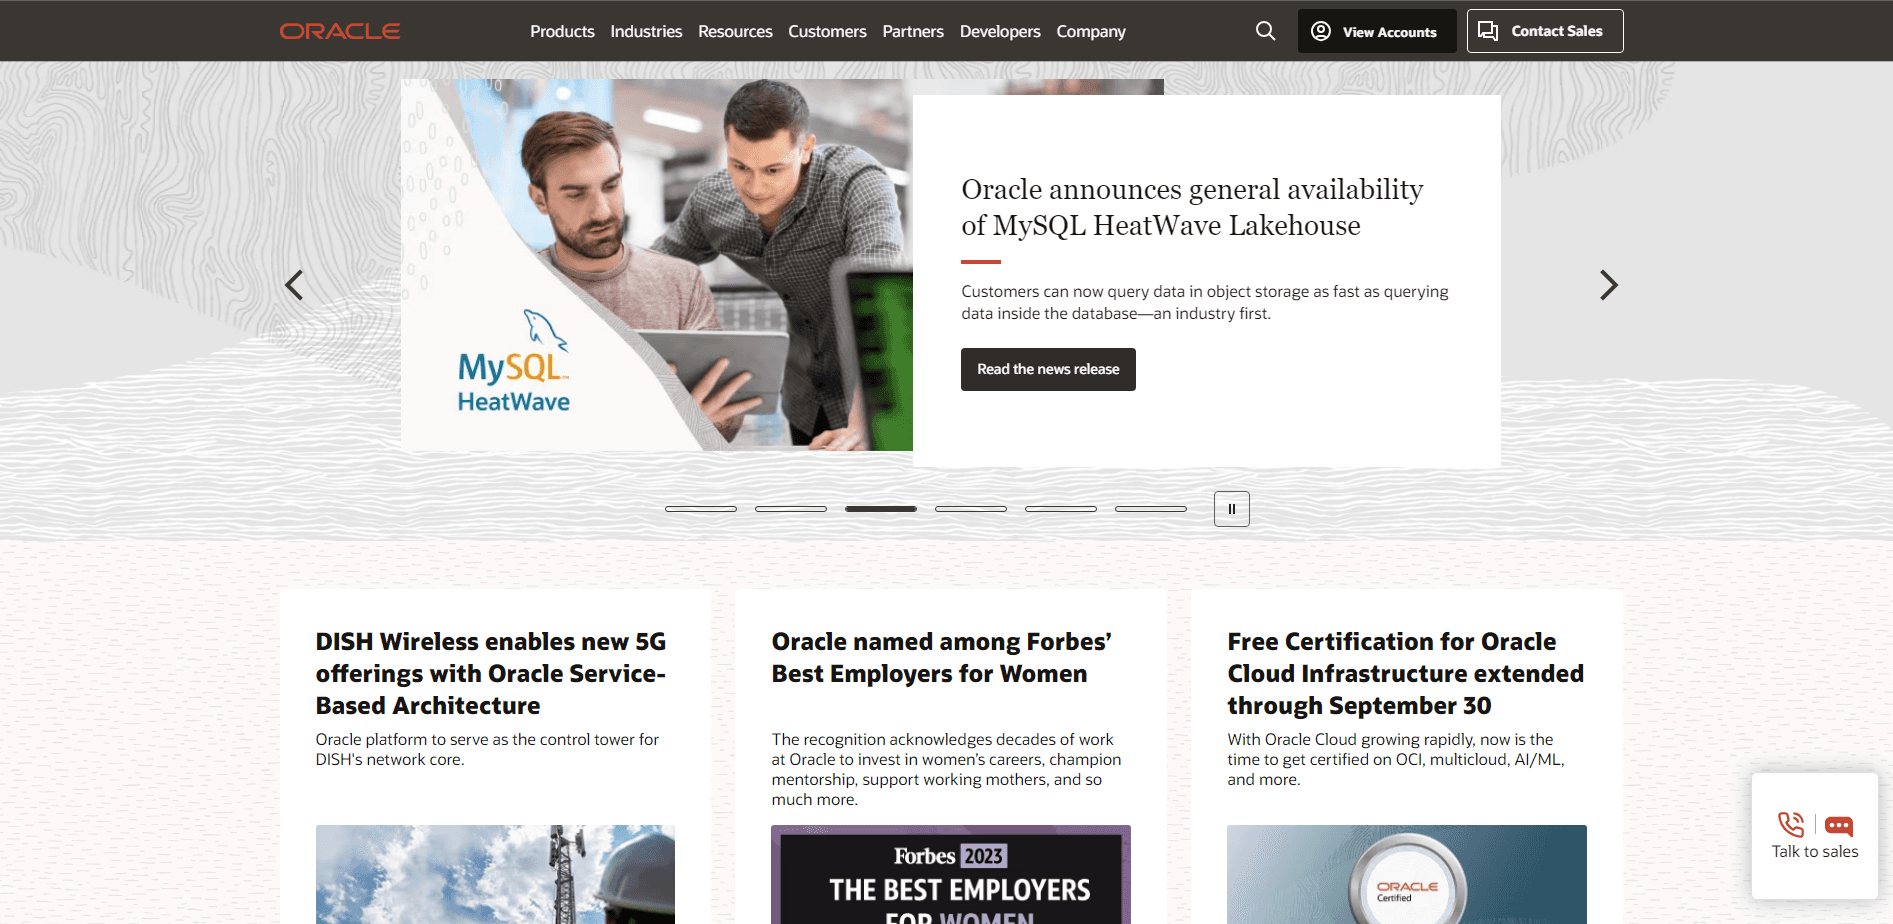Click the text "With Oracle Cloud growing rapidly"
Image resolution: width=1893 pixels, height=924 pixels.
1351,740
